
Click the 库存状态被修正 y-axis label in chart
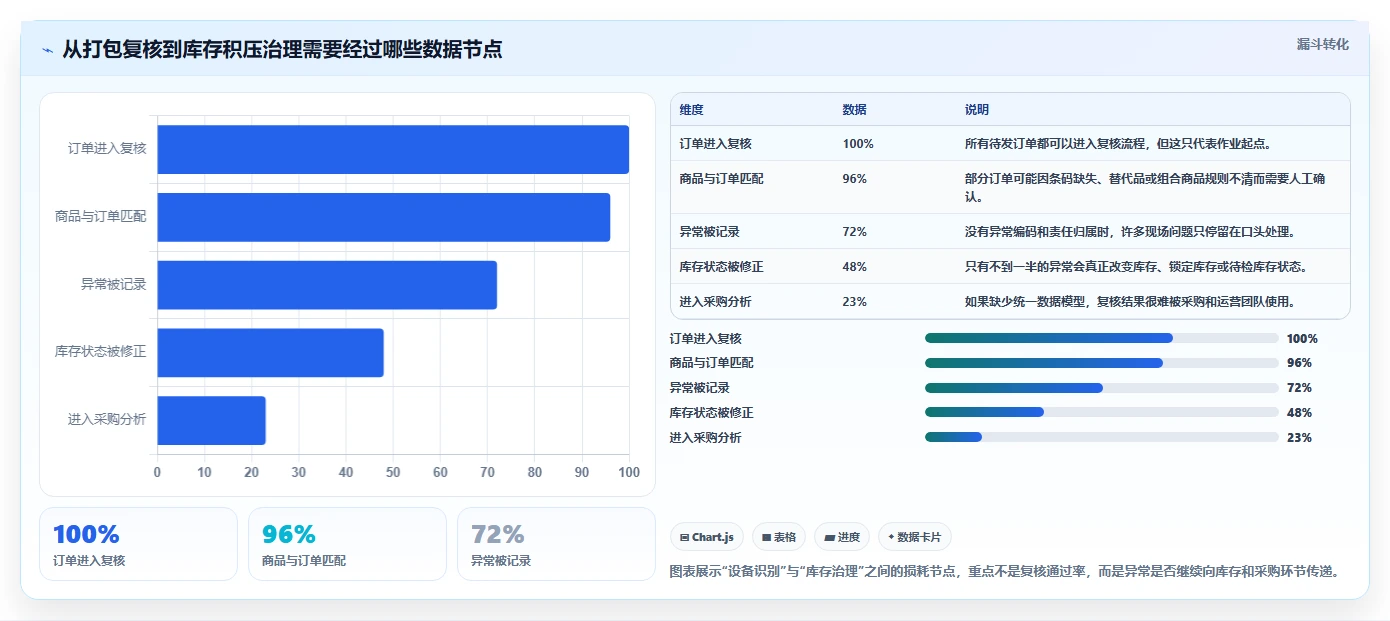click(101, 352)
